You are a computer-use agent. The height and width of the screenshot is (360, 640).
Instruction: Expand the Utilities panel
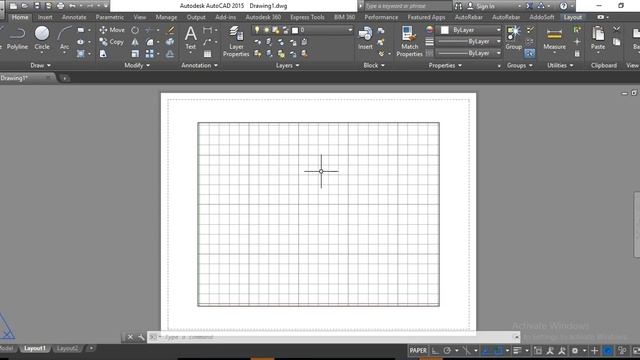[560, 65]
